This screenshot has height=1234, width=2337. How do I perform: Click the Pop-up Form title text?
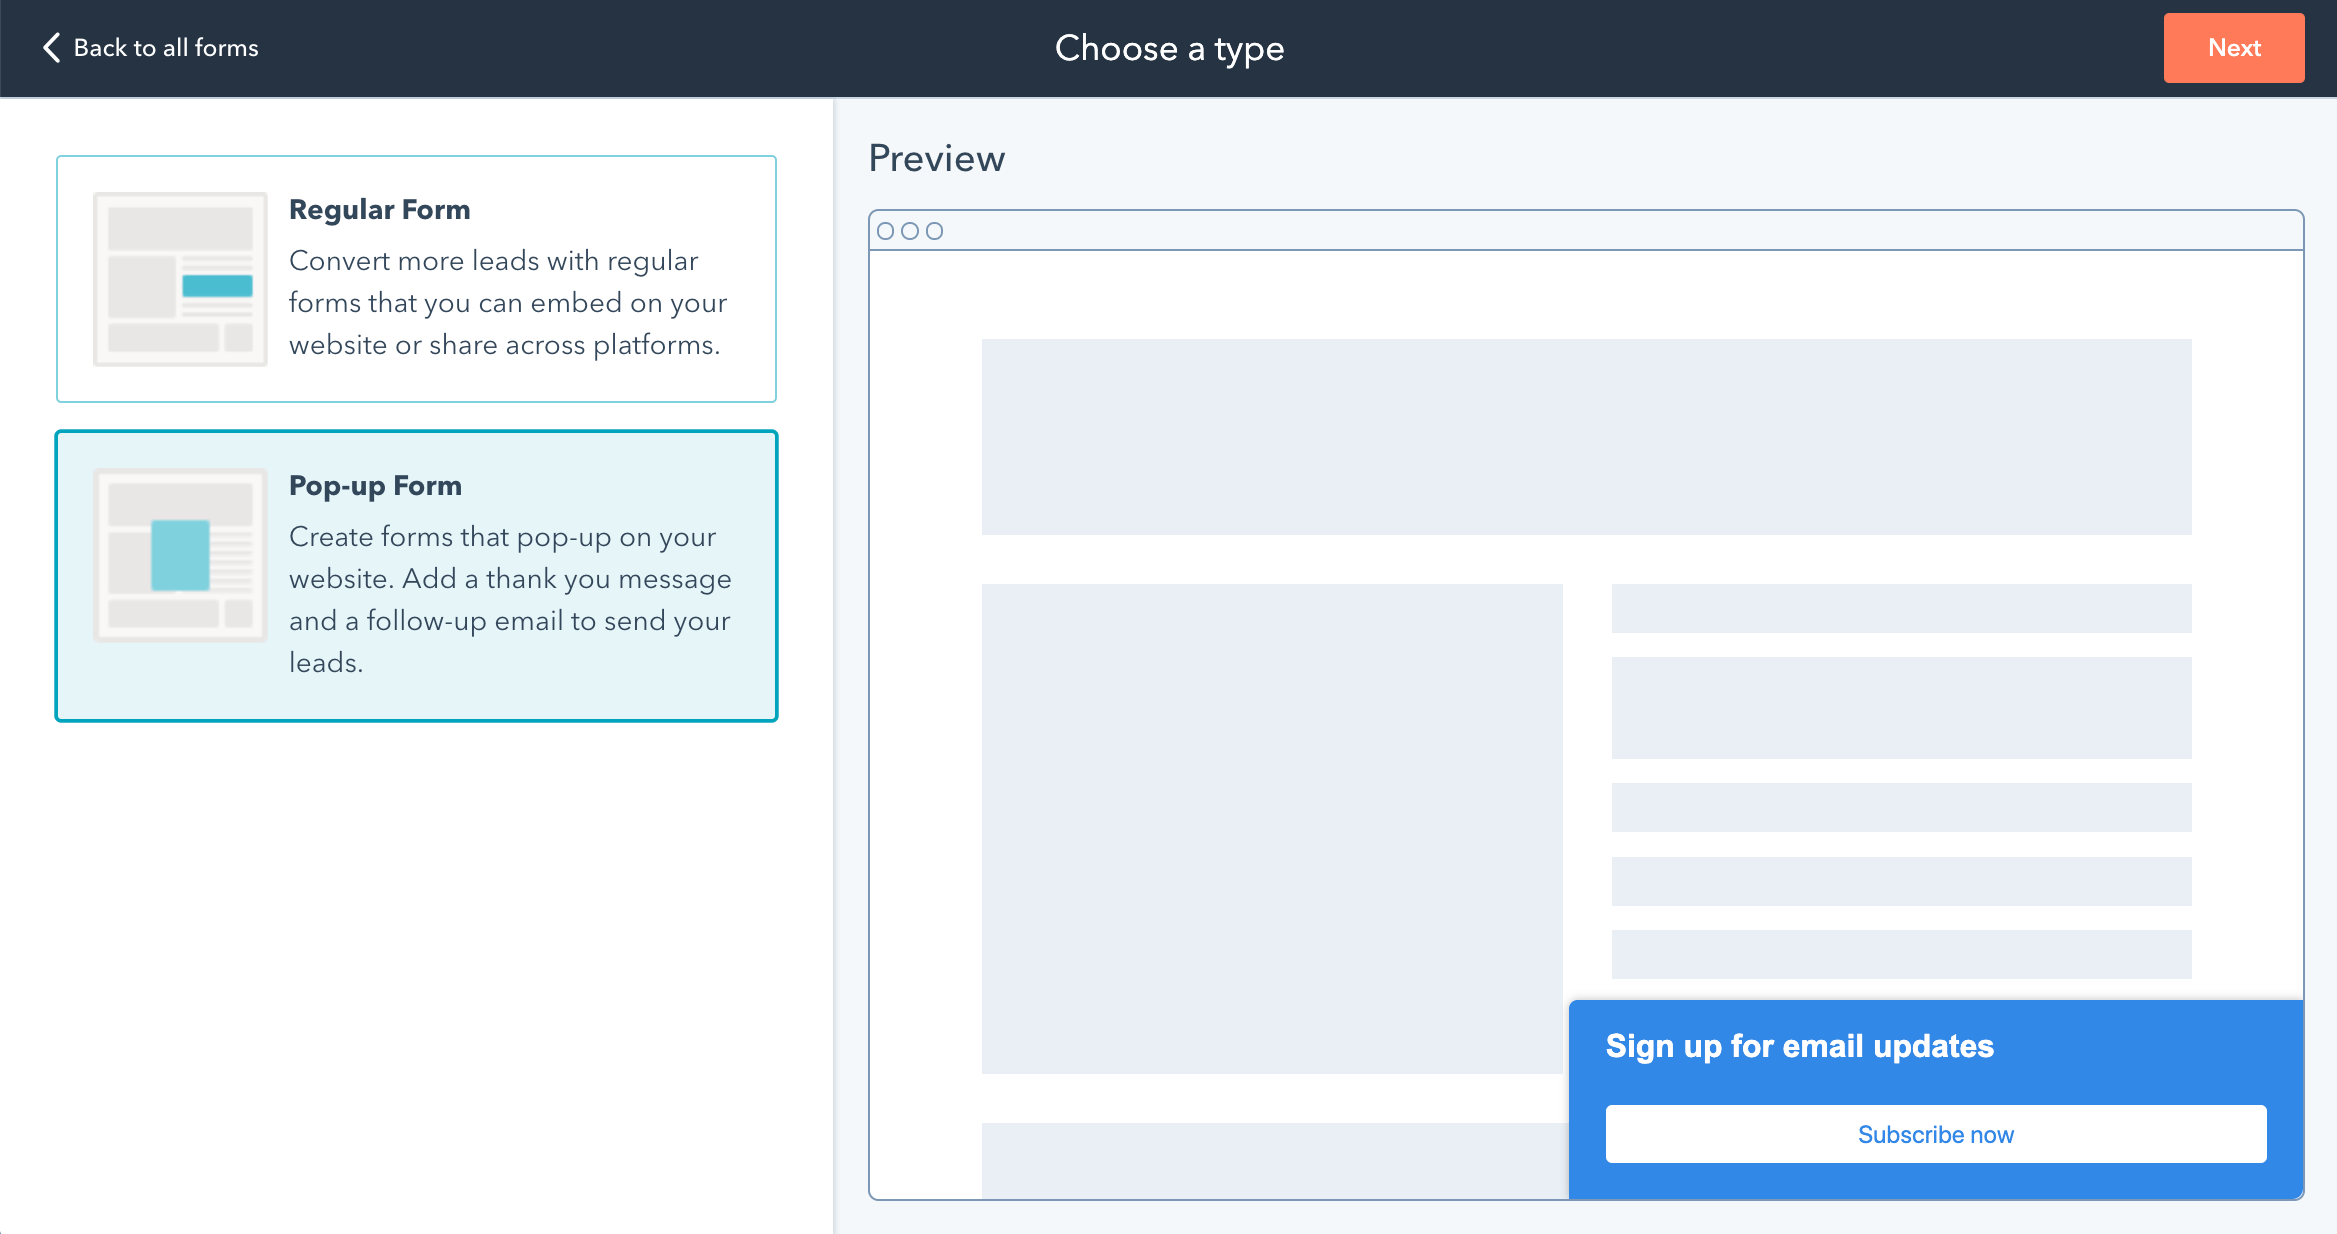point(375,486)
